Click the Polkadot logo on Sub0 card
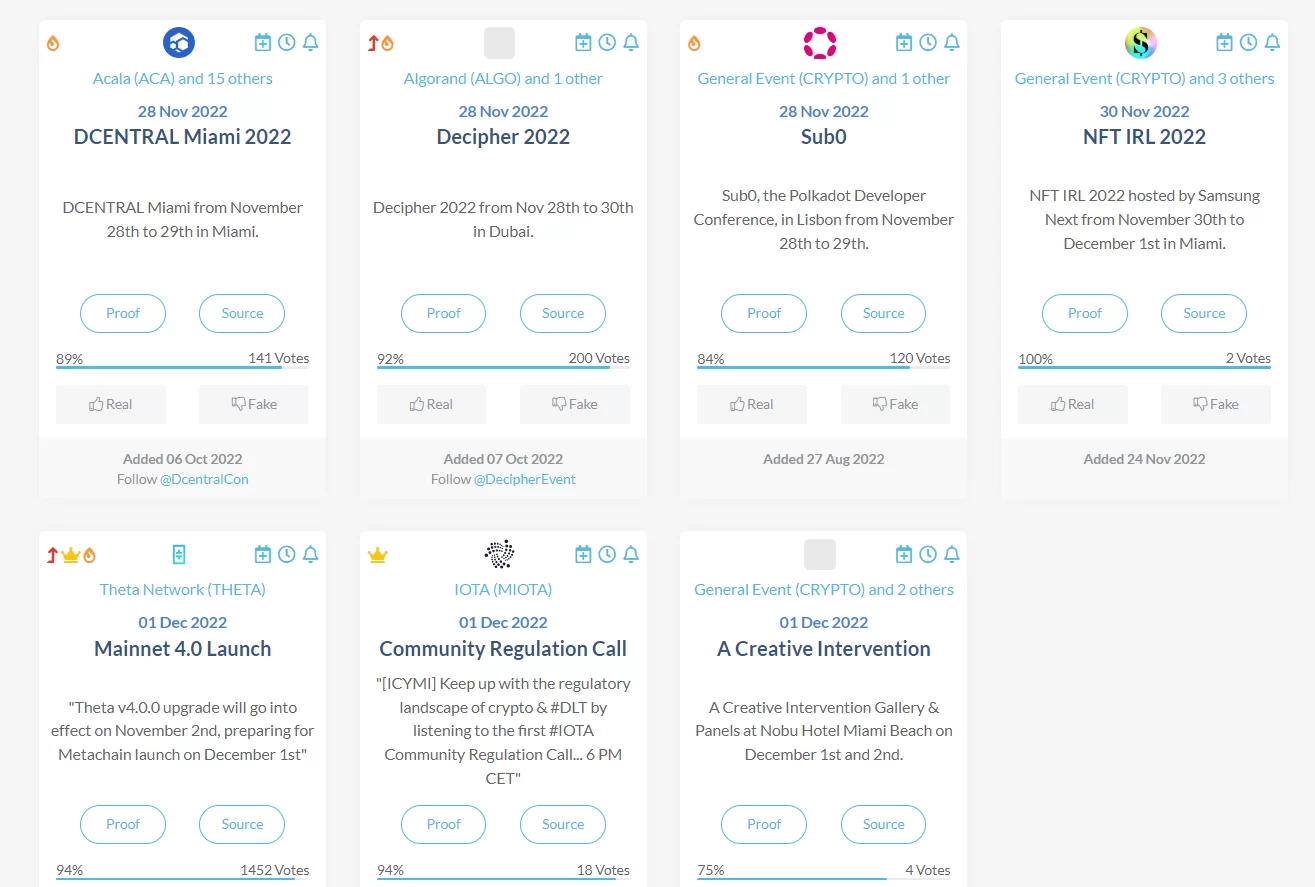 pos(820,43)
